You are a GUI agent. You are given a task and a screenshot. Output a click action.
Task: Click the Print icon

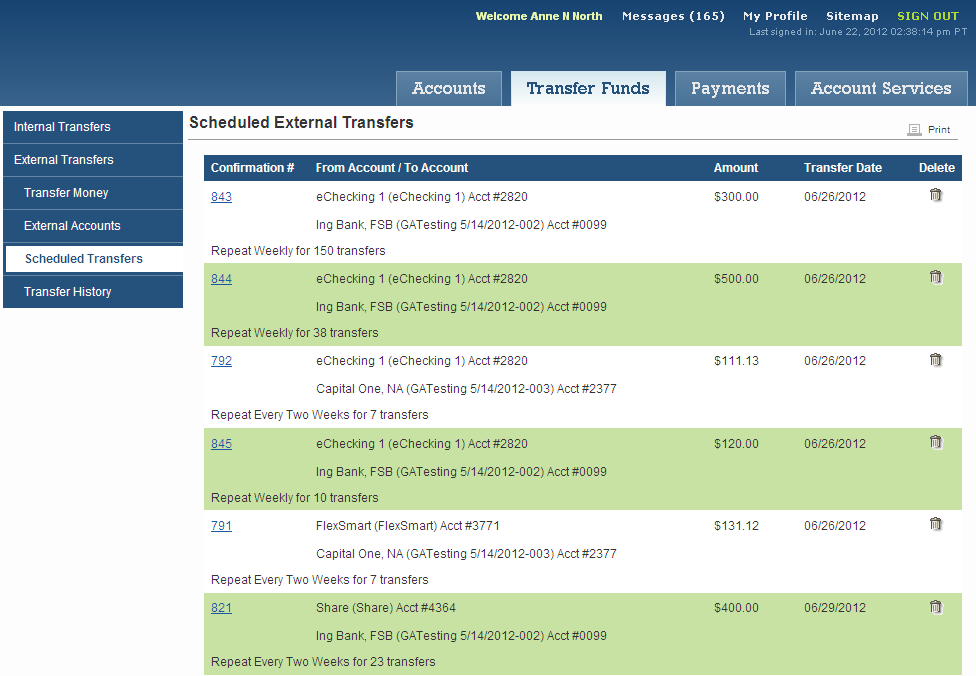914,130
